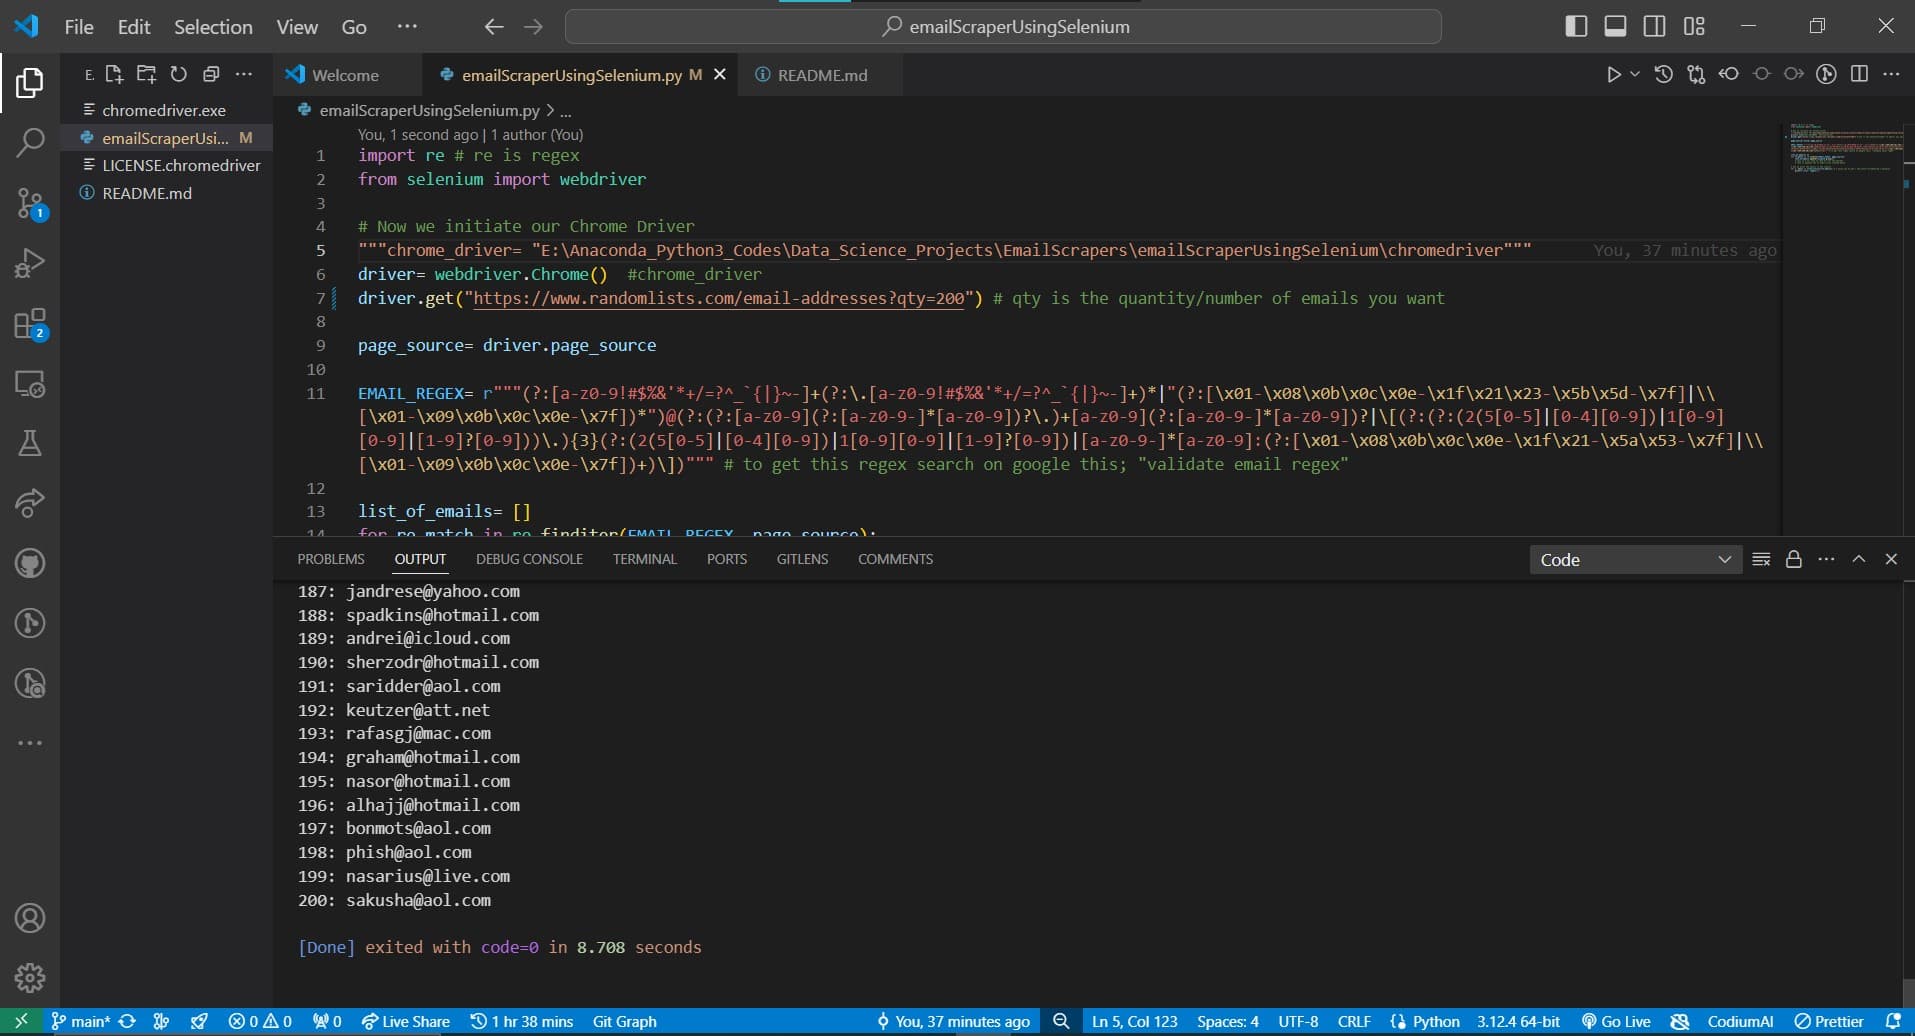
Task: Open Timeline/history view in editor toolbar
Action: click(1663, 74)
